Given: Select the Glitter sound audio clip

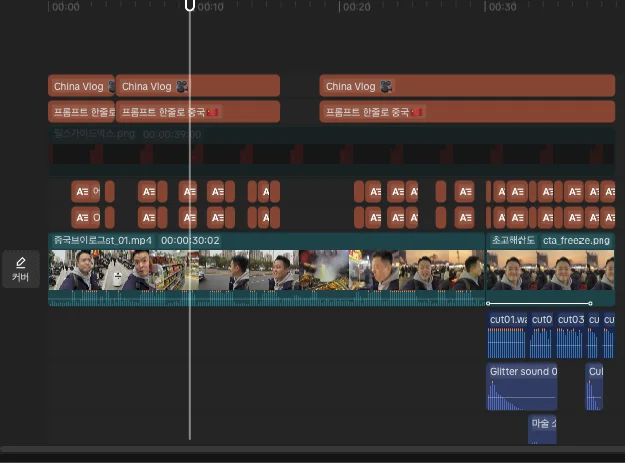Looking at the screenshot, I should (522, 386).
